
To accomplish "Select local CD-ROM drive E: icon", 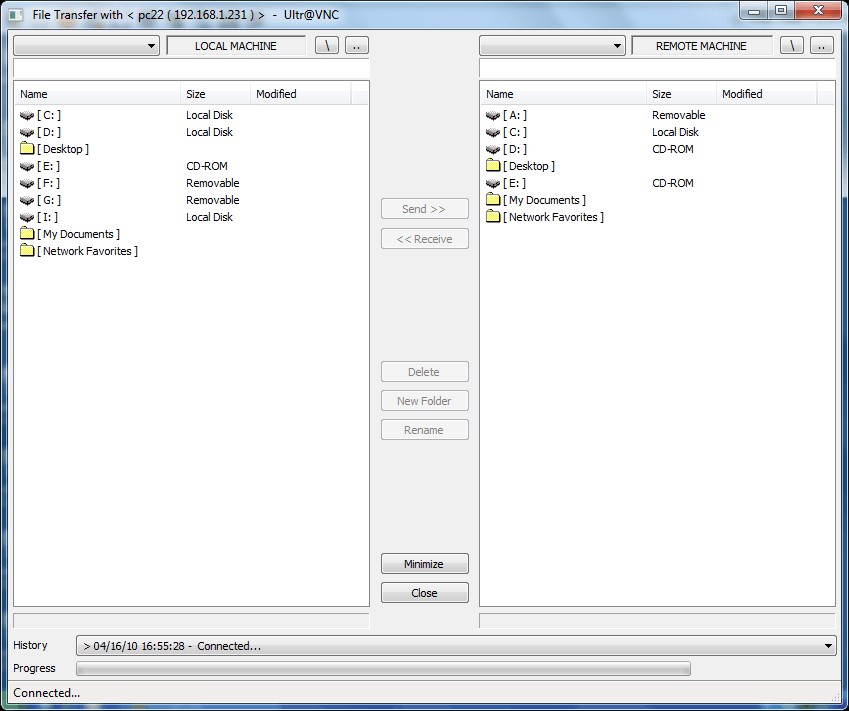I will pyautogui.click(x=27, y=166).
